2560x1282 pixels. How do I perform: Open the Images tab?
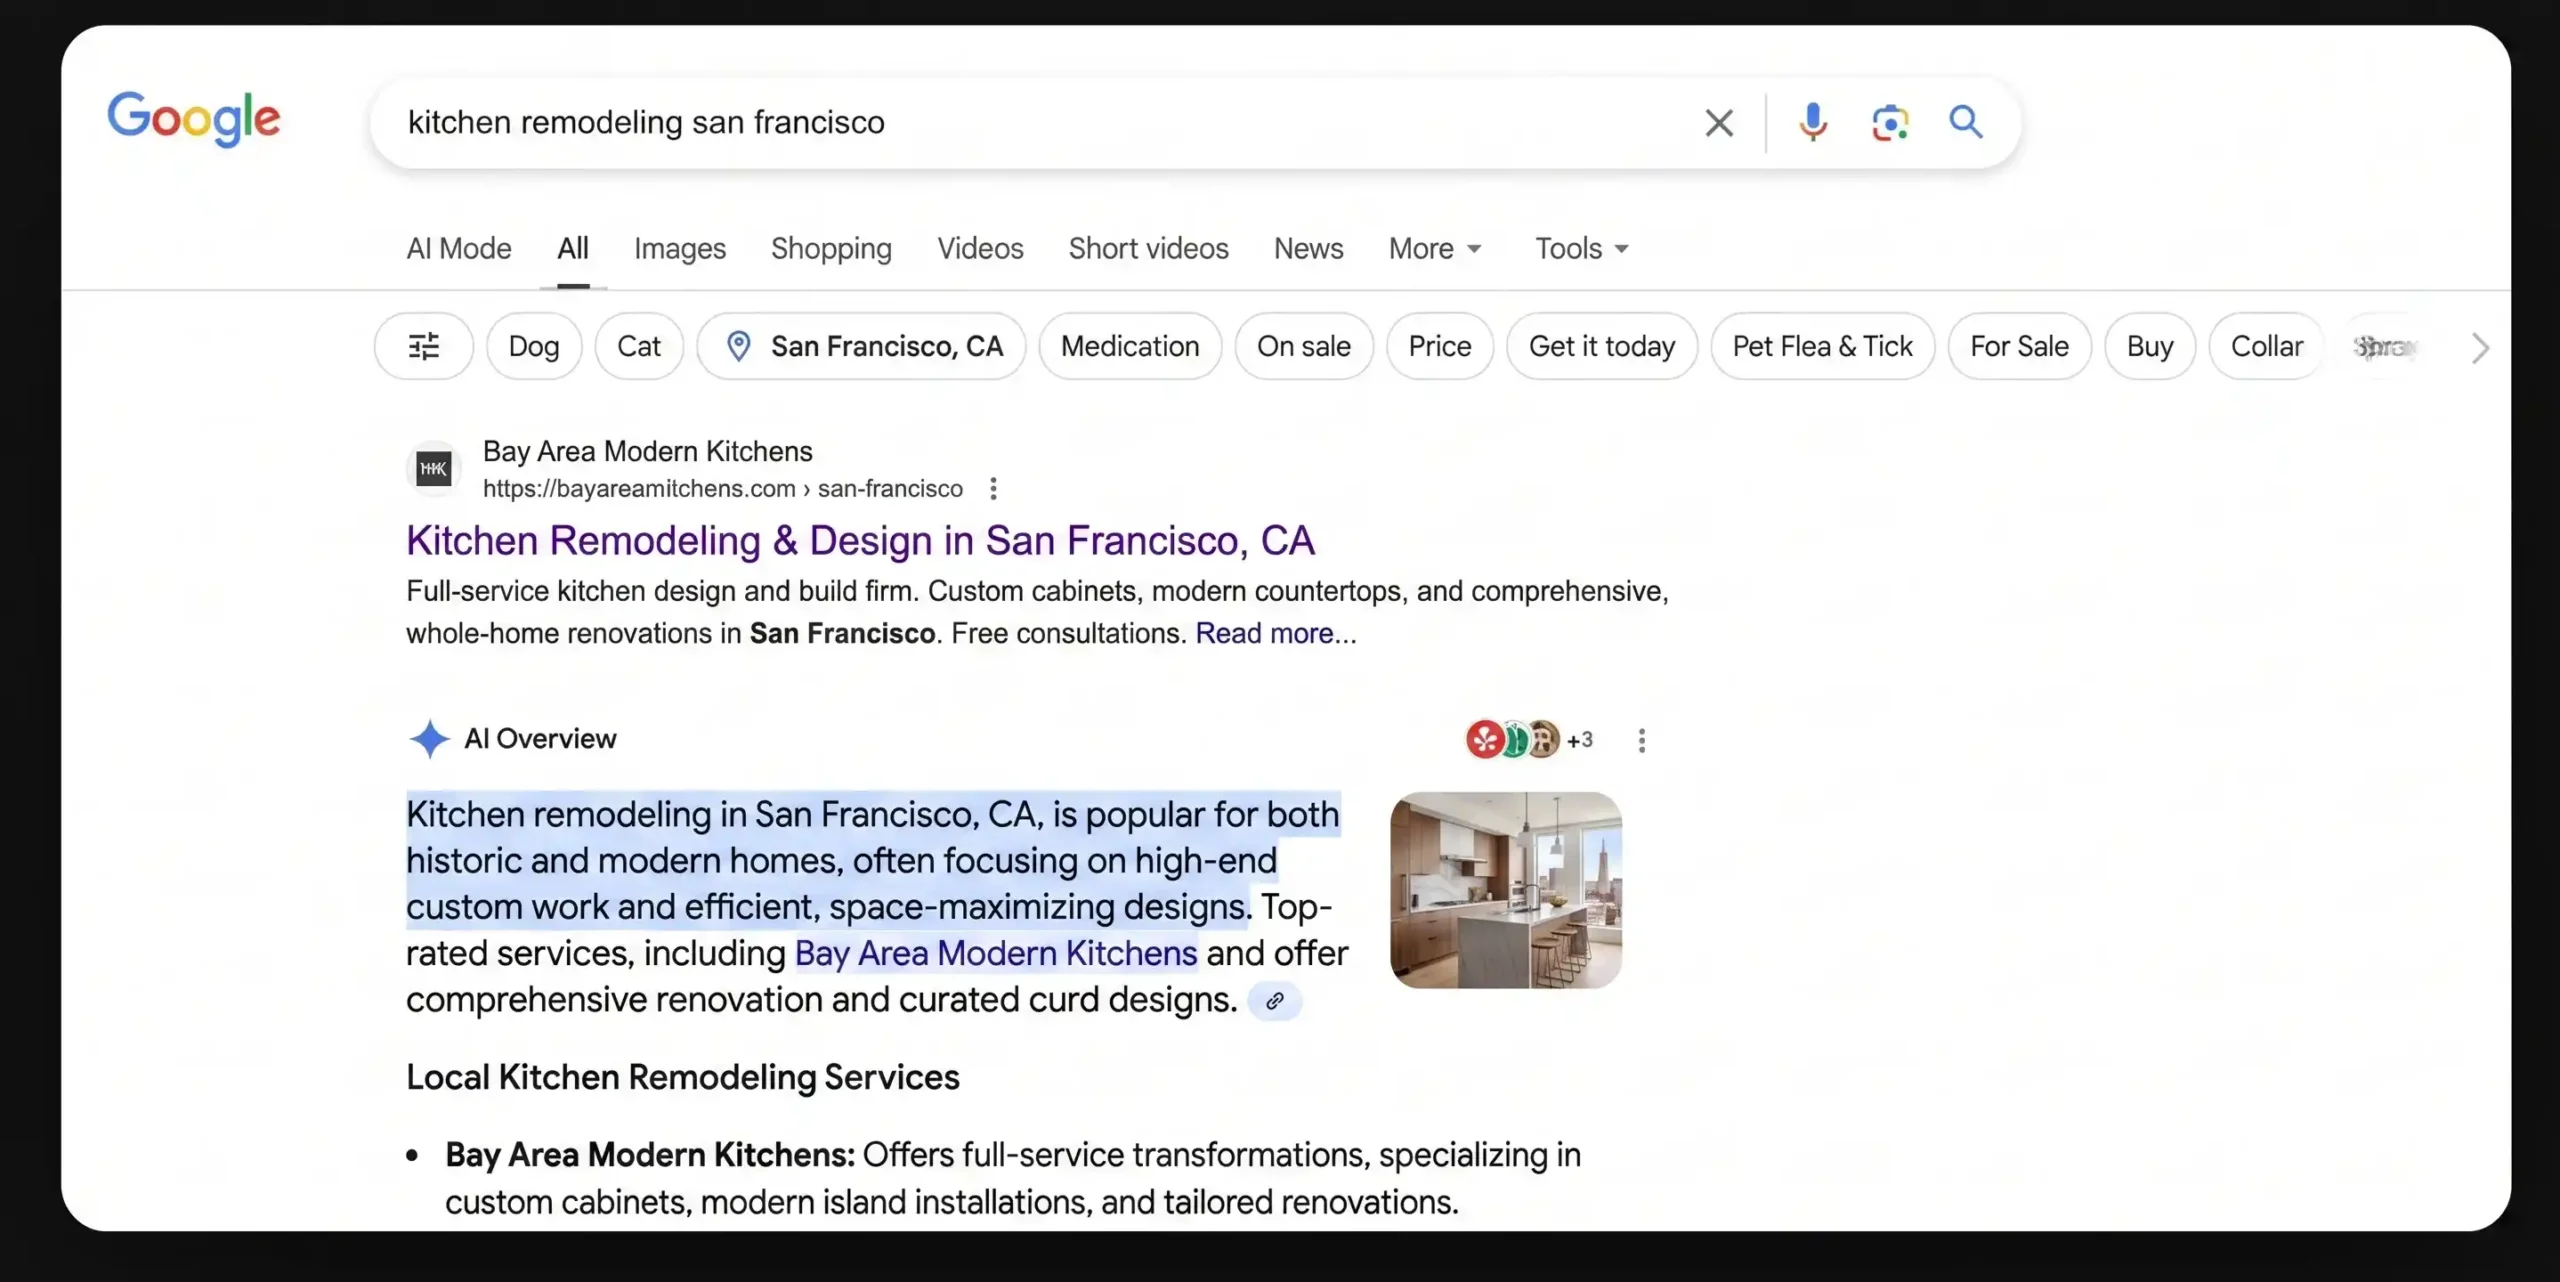tap(680, 248)
